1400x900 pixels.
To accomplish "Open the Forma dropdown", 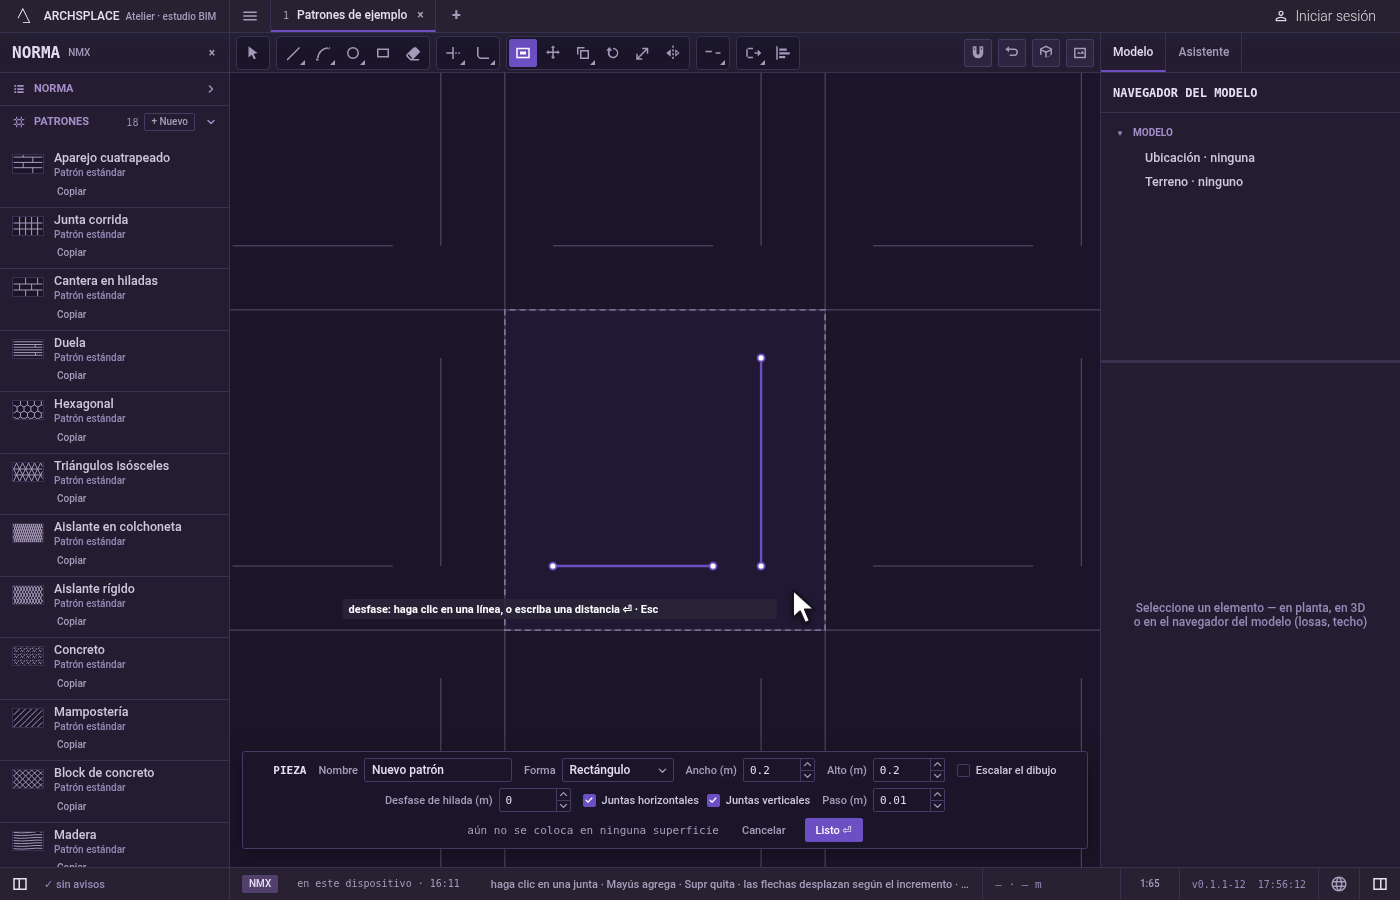I will click(x=617, y=770).
